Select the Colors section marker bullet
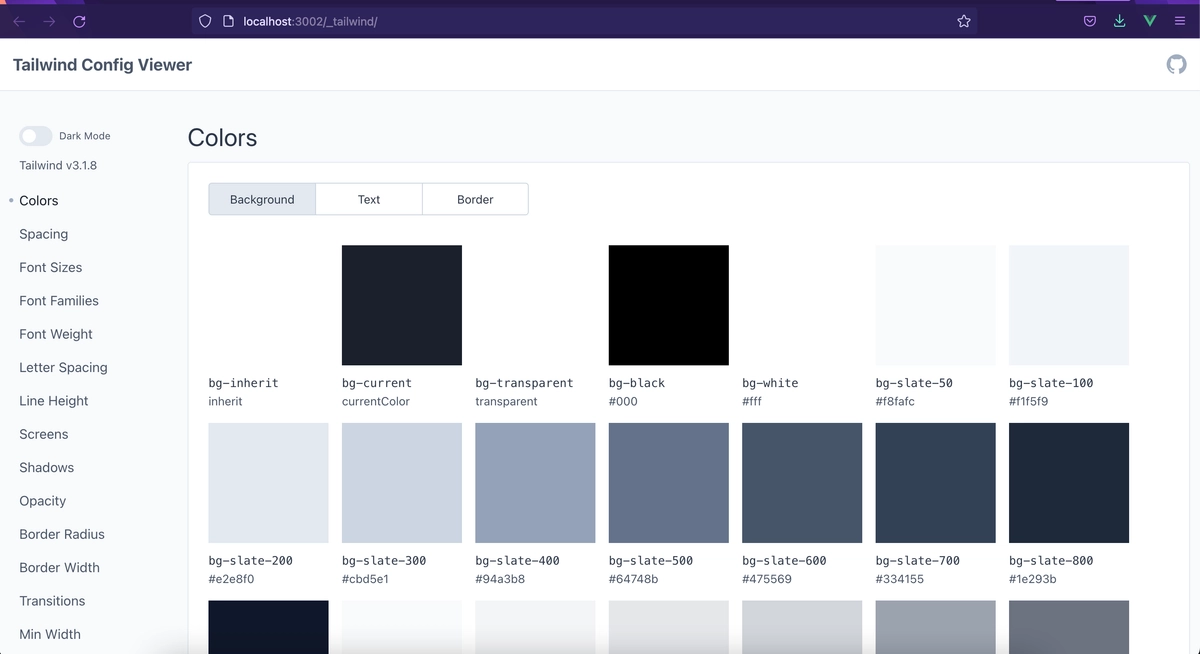Screen dimensions: 1200x654 tap(9, 200)
